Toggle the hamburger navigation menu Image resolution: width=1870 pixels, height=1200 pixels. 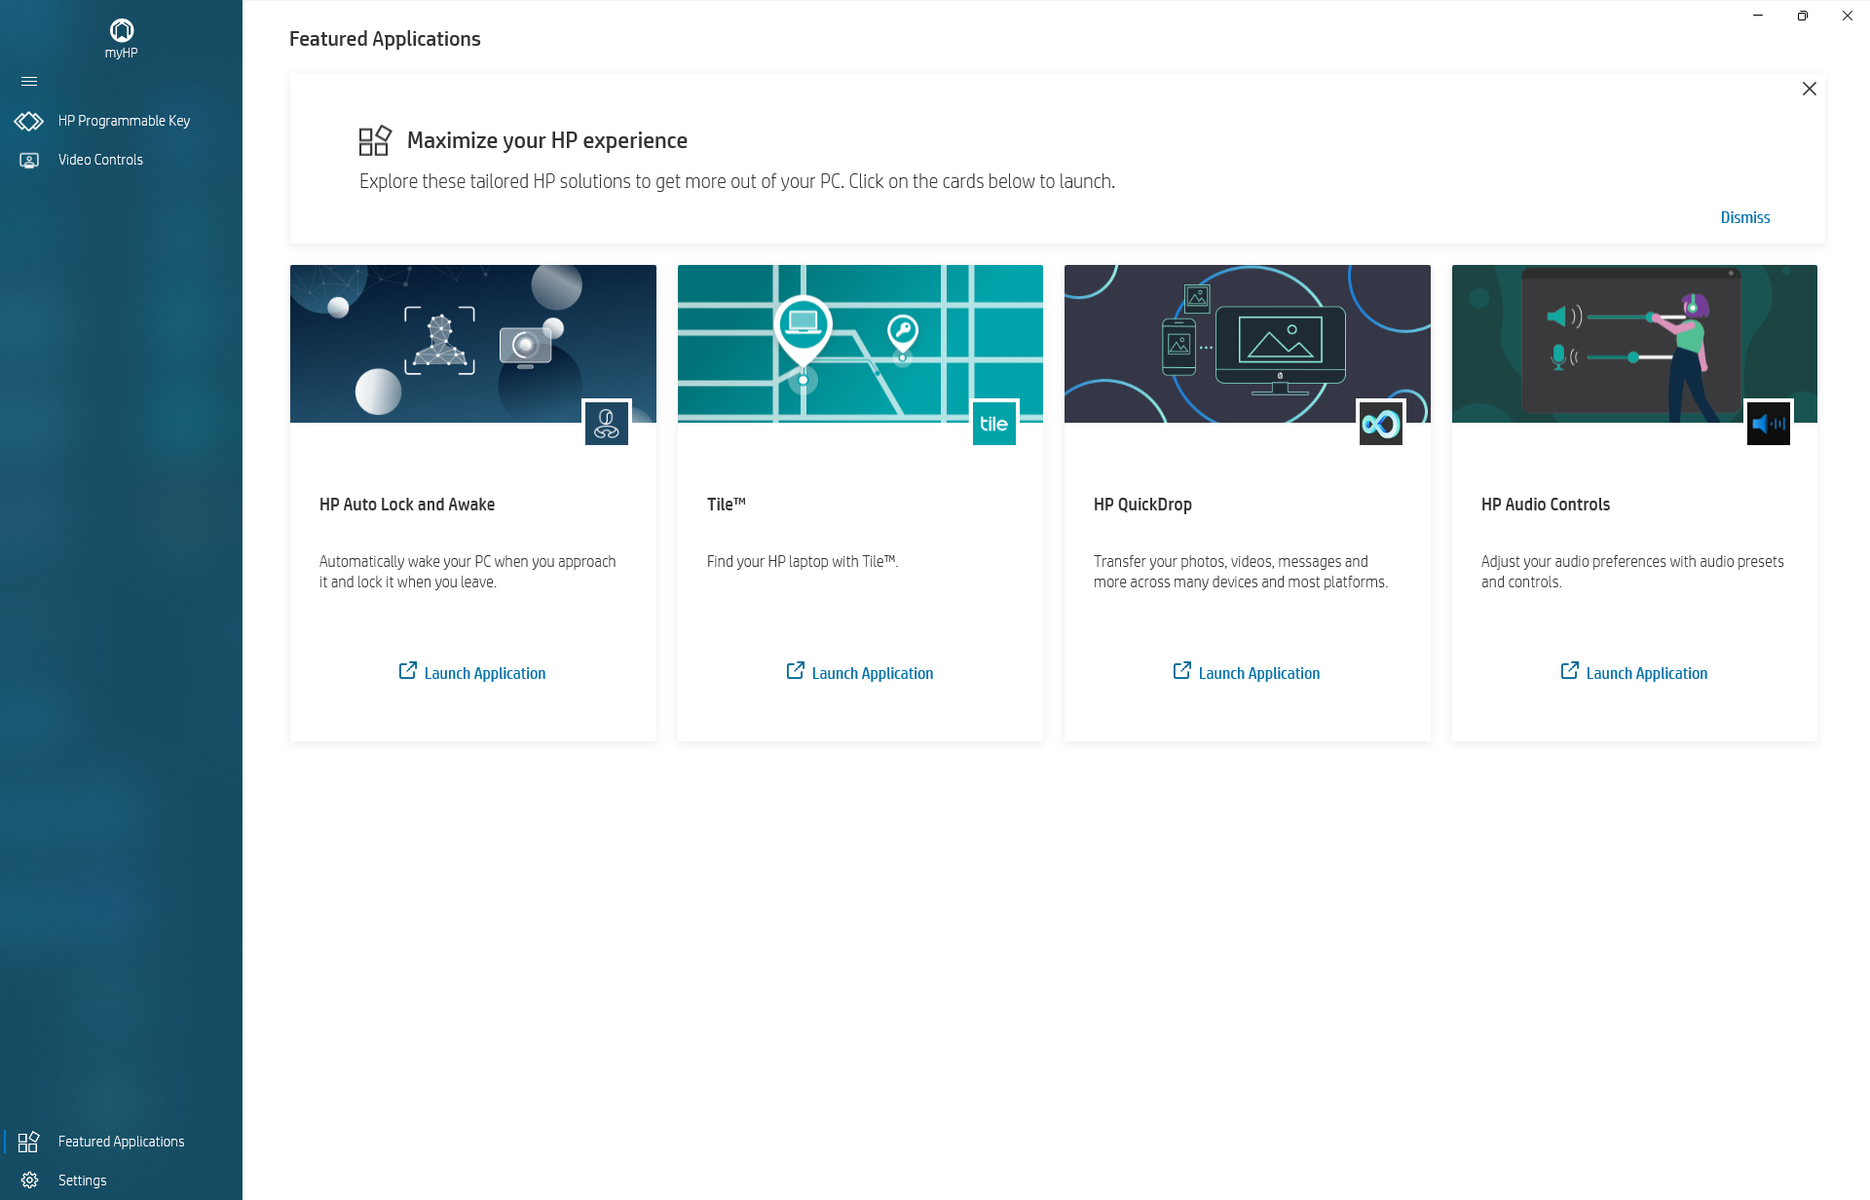point(29,81)
